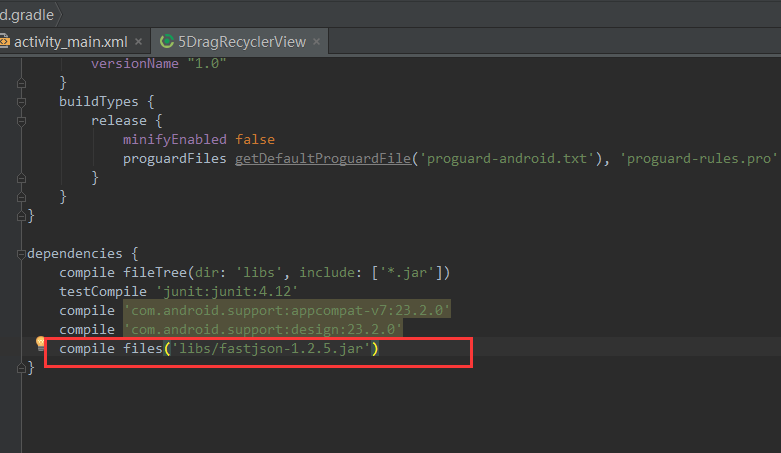Click the false value after minifyEnabled
Screen dimensions: 781x453
255,140
